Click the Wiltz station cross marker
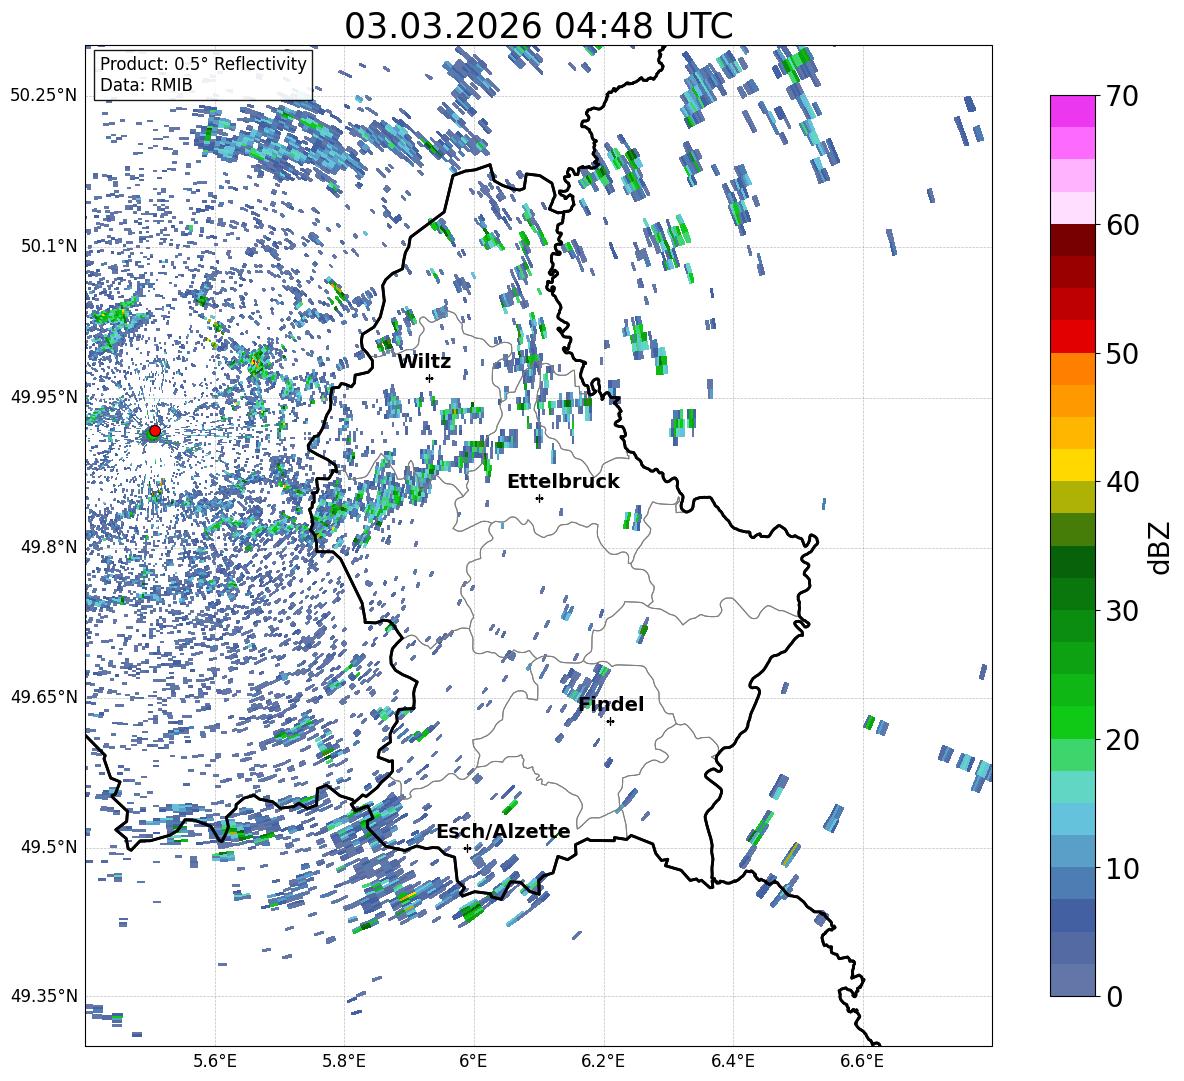Viewport: 1184px width, 1081px height. click(429, 378)
